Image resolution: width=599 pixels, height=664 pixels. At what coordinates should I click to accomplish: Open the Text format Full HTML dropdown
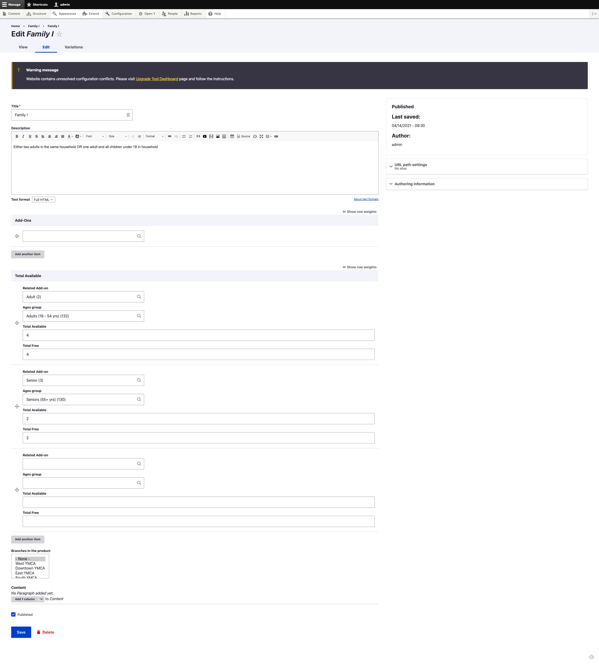tap(44, 200)
